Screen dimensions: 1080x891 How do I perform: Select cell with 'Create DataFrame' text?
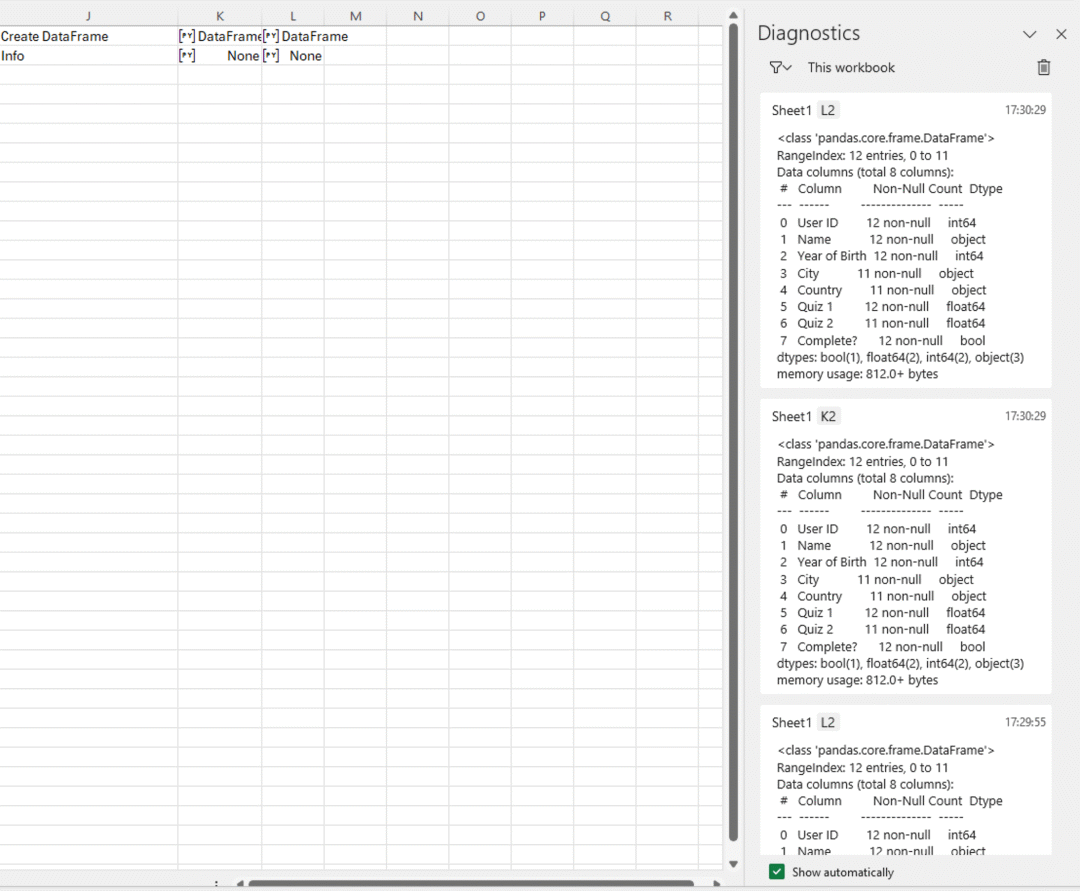[x=89, y=36]
